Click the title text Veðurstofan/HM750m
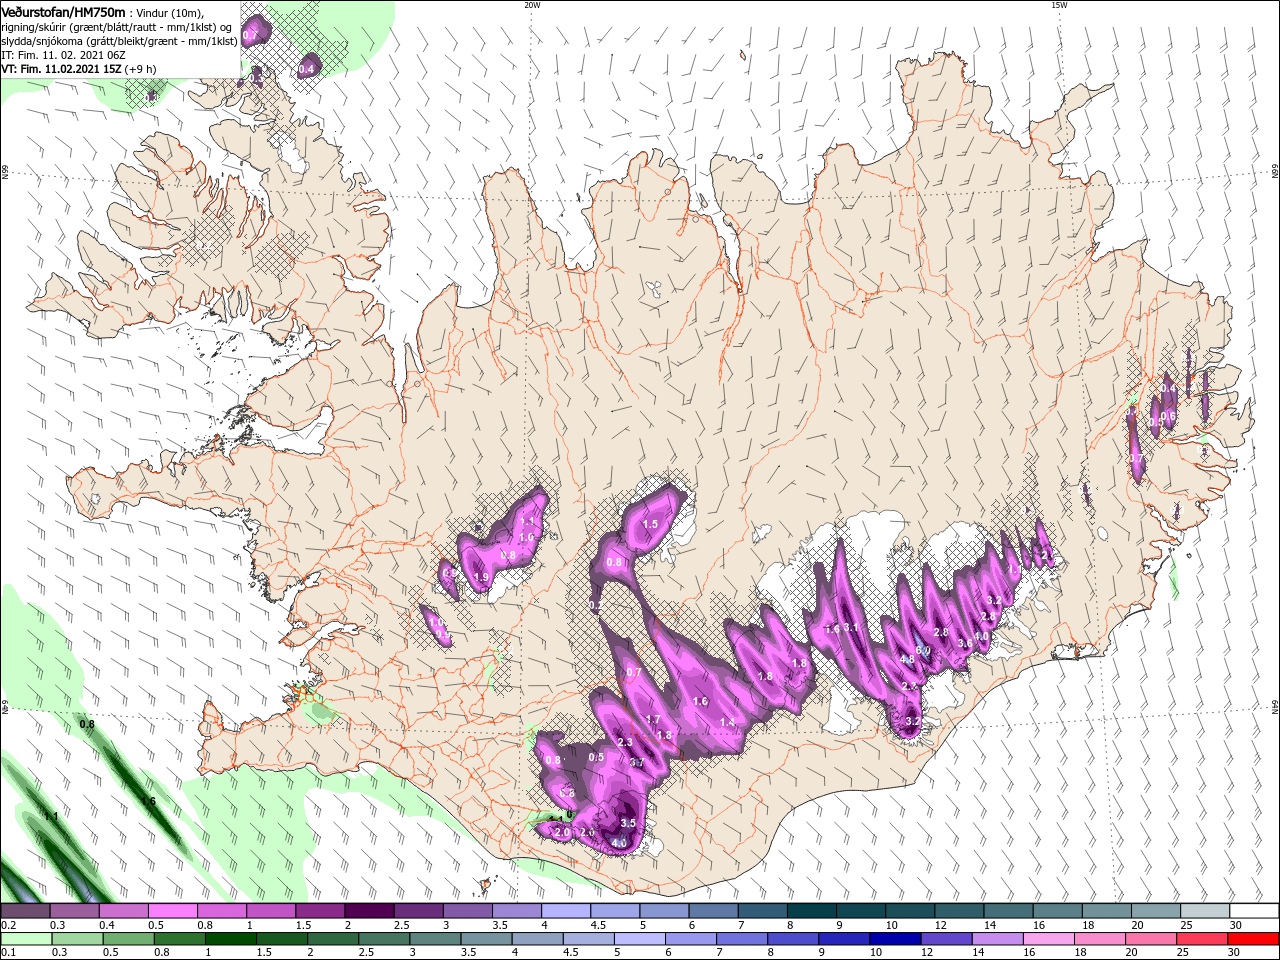This screenshot has height=960, width=1280. (63, 12)
